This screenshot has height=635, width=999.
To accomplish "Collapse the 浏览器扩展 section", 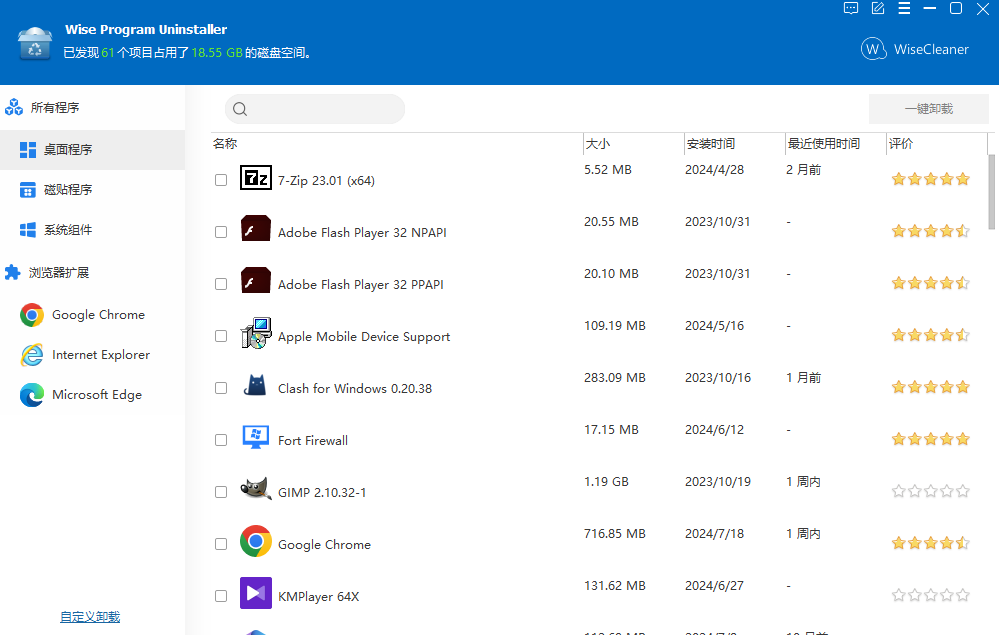I will (x=58, y=272).
